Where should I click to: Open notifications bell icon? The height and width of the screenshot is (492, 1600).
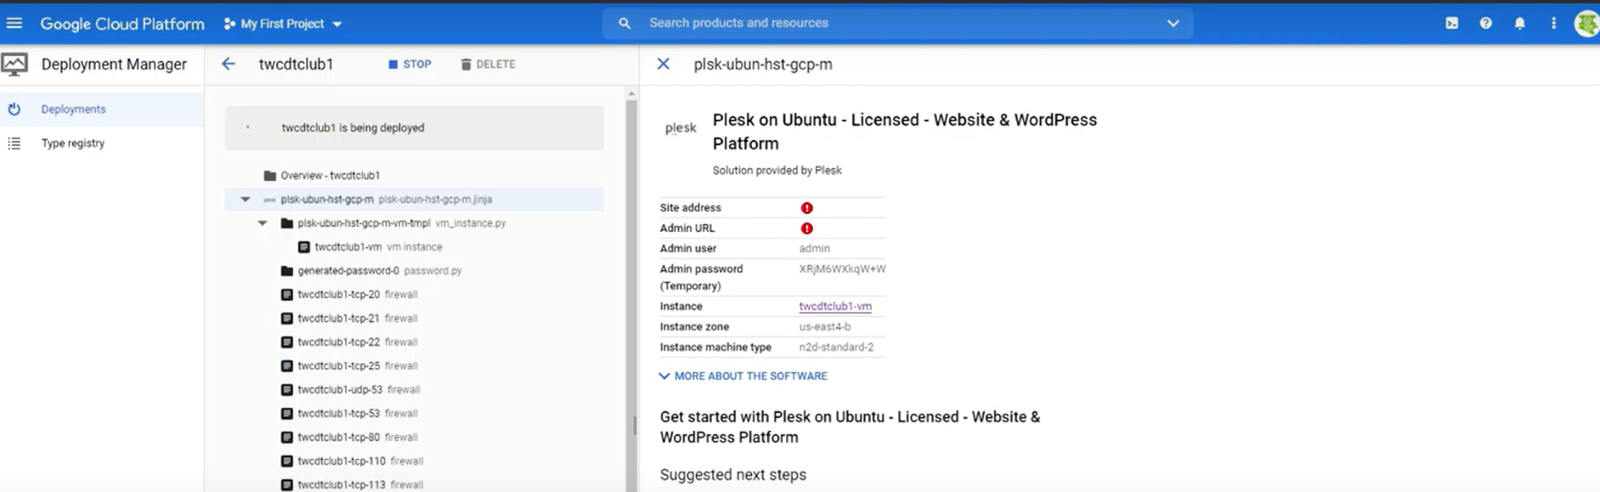tap(1519, 23)
